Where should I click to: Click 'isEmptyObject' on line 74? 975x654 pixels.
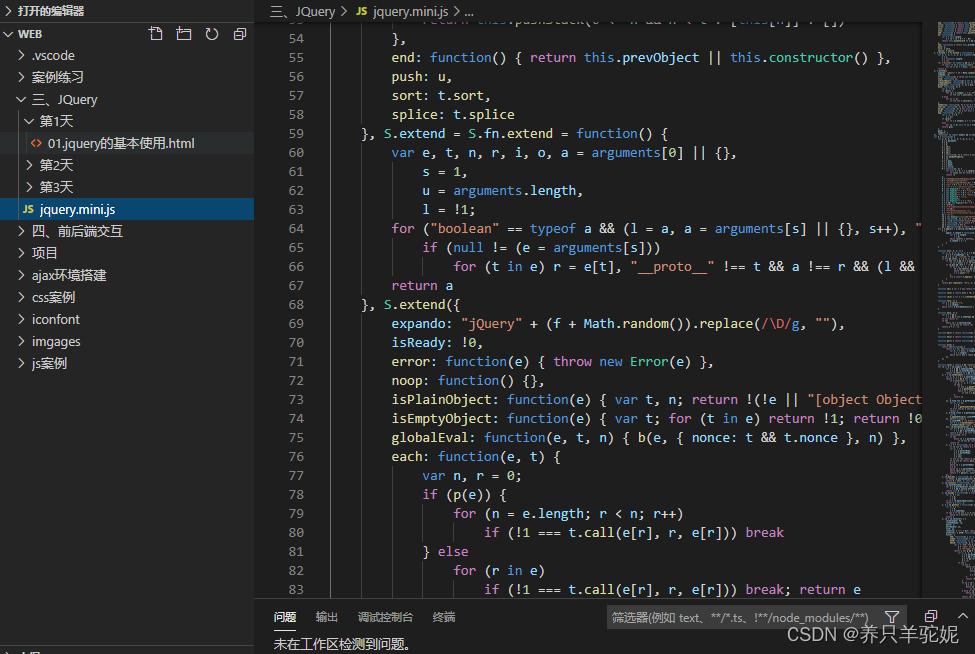pos(441,419)
